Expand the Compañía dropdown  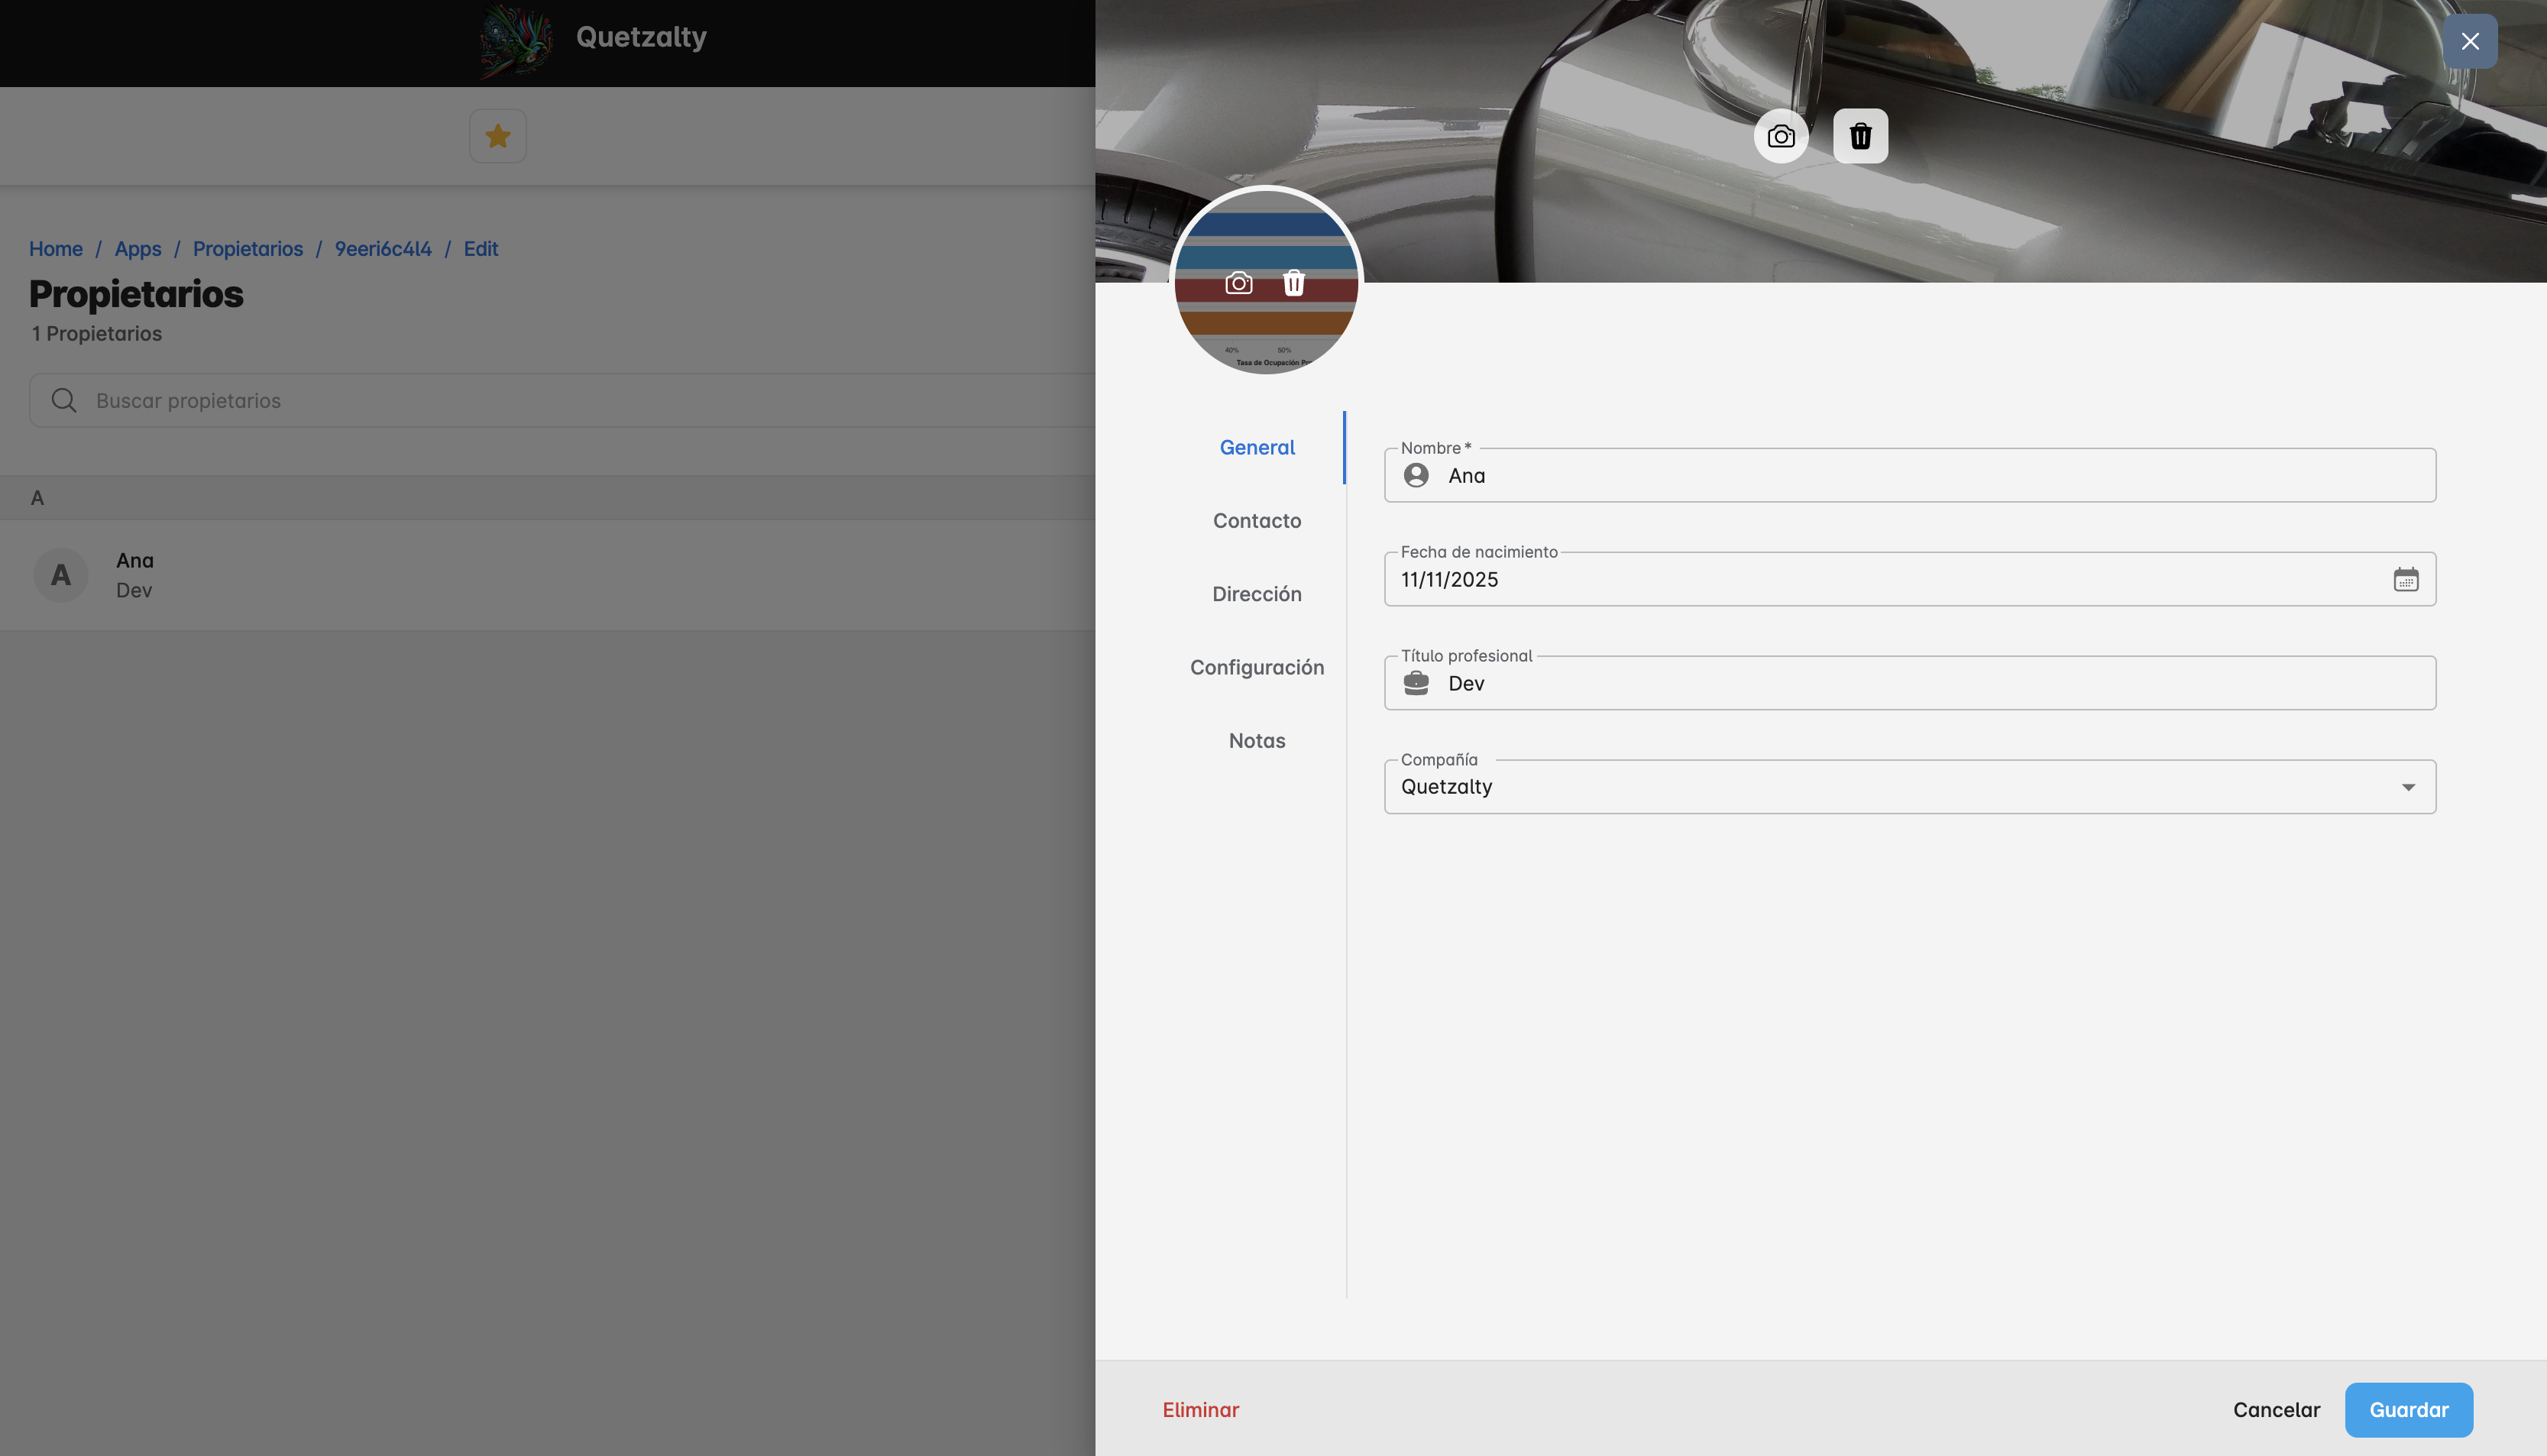coord(2408,787)
